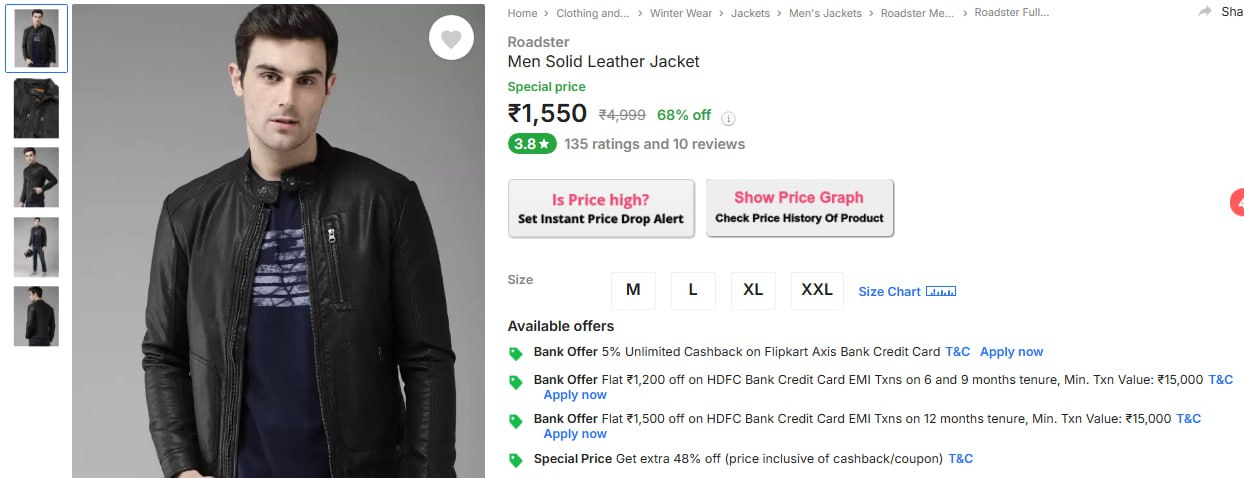Click the 3.8 star rating badge

pyautogui.click(x=531, y=144)
